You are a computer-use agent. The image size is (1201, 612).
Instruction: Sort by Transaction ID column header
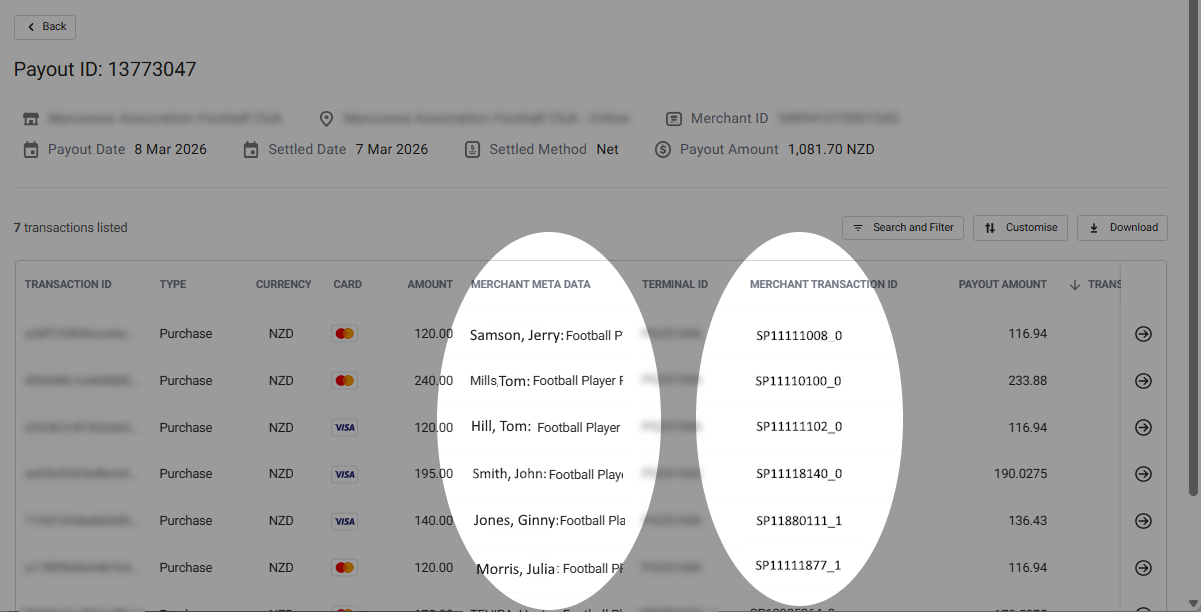(68, 284)
